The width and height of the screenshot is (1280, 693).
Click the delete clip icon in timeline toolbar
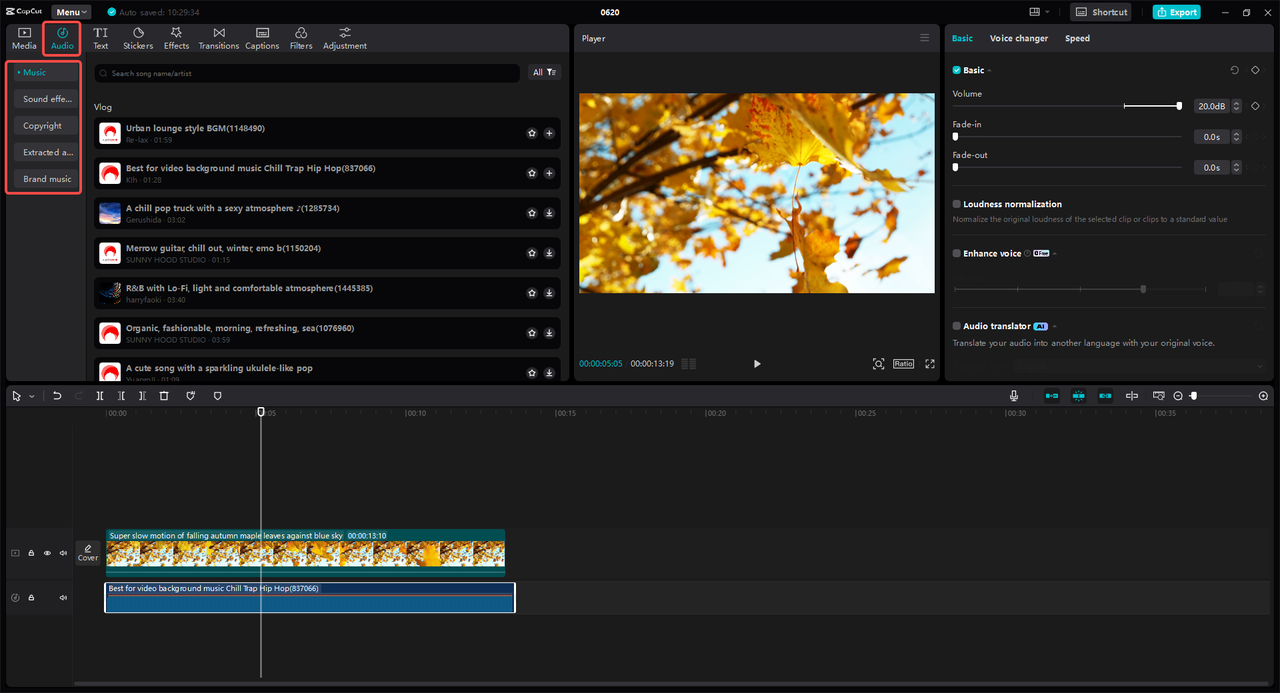click(164, 396)
